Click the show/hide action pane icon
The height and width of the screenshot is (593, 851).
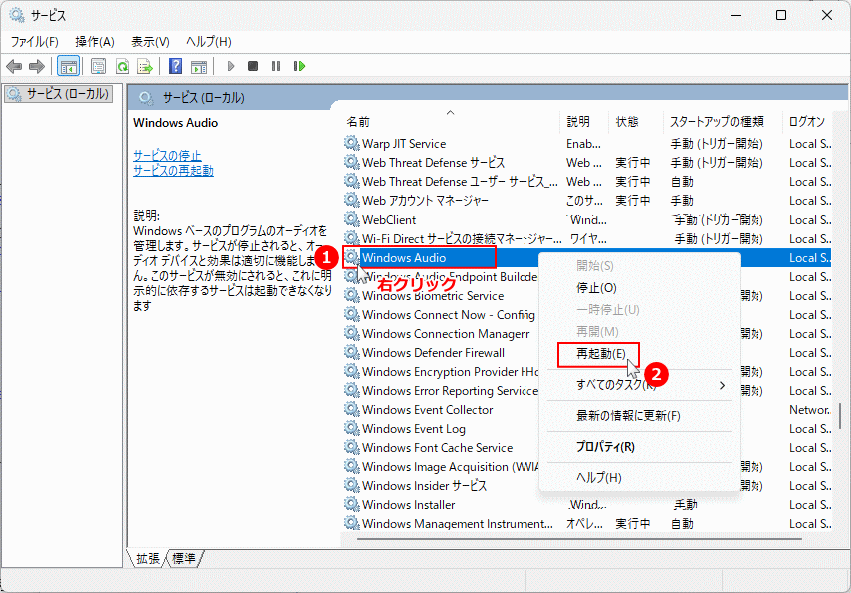[x=199, y=67]
